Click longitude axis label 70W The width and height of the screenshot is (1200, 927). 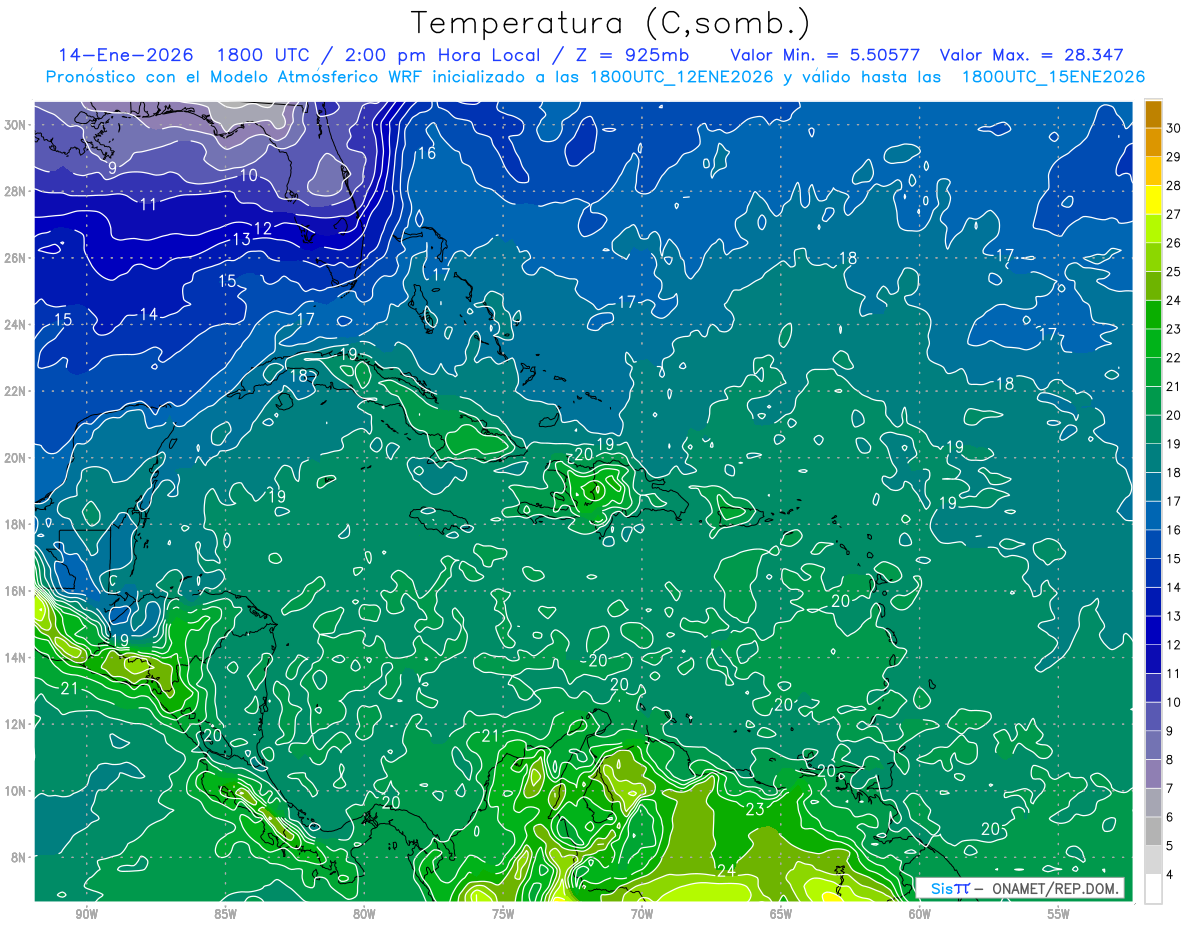click(x=642, y=914)
